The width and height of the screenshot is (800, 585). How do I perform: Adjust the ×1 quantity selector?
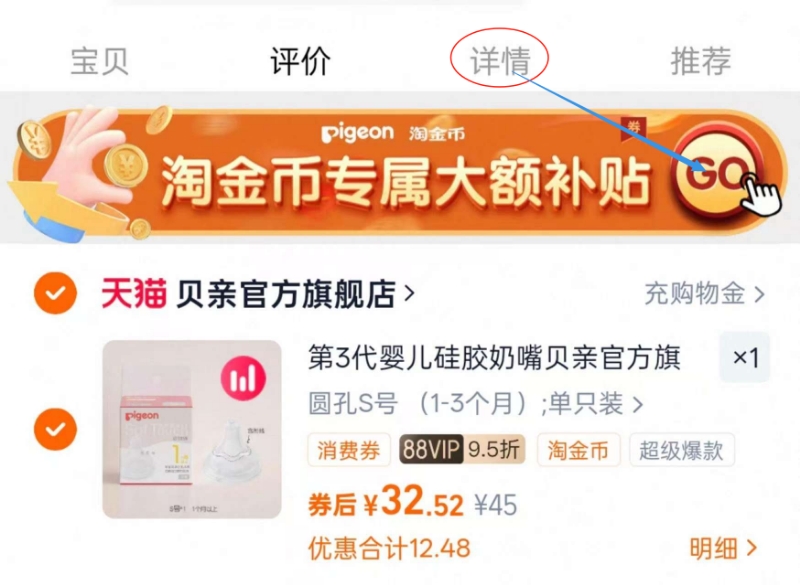pyautogui.click(x=744, y=357)
